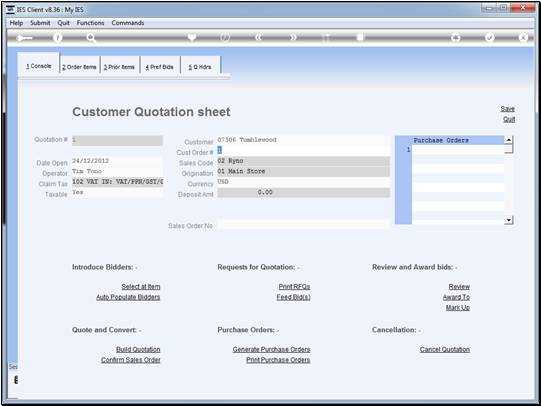Click the toolbar X cancel icon

pyautogui.click(x=523, y=37)
